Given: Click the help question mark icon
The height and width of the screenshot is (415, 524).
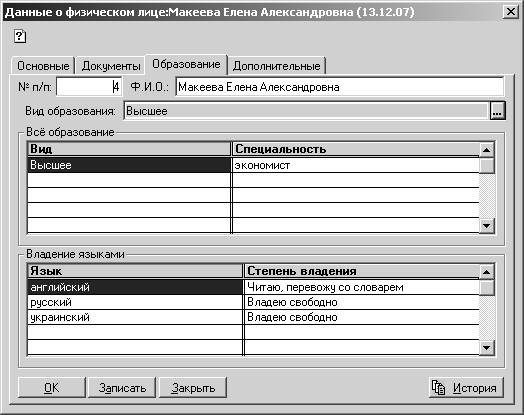Looking at the screenshot, I should (x=20, y=36).
